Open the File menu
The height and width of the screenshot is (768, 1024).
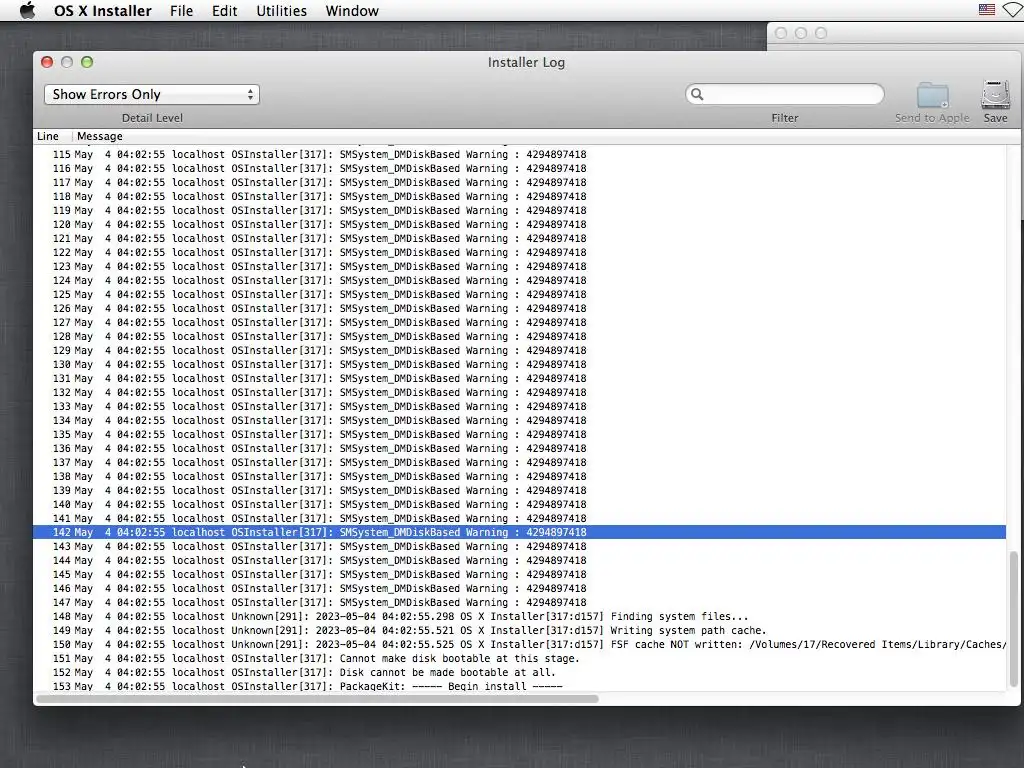[x=181, y=11]
